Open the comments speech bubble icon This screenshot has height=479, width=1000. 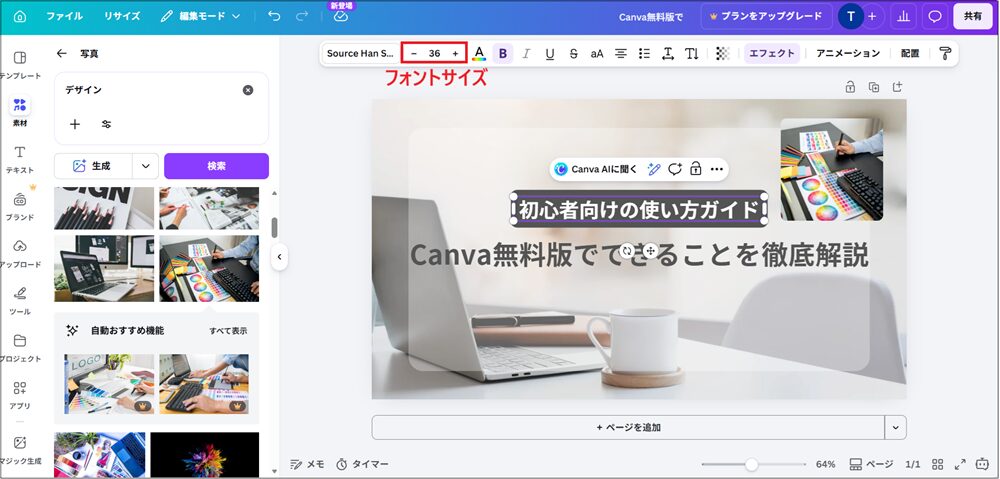[935, 17]
